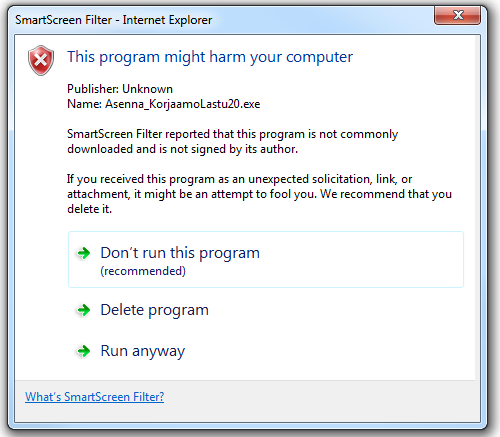
Task: Click the heading This program might harm your computer
Action: point(210,57)
